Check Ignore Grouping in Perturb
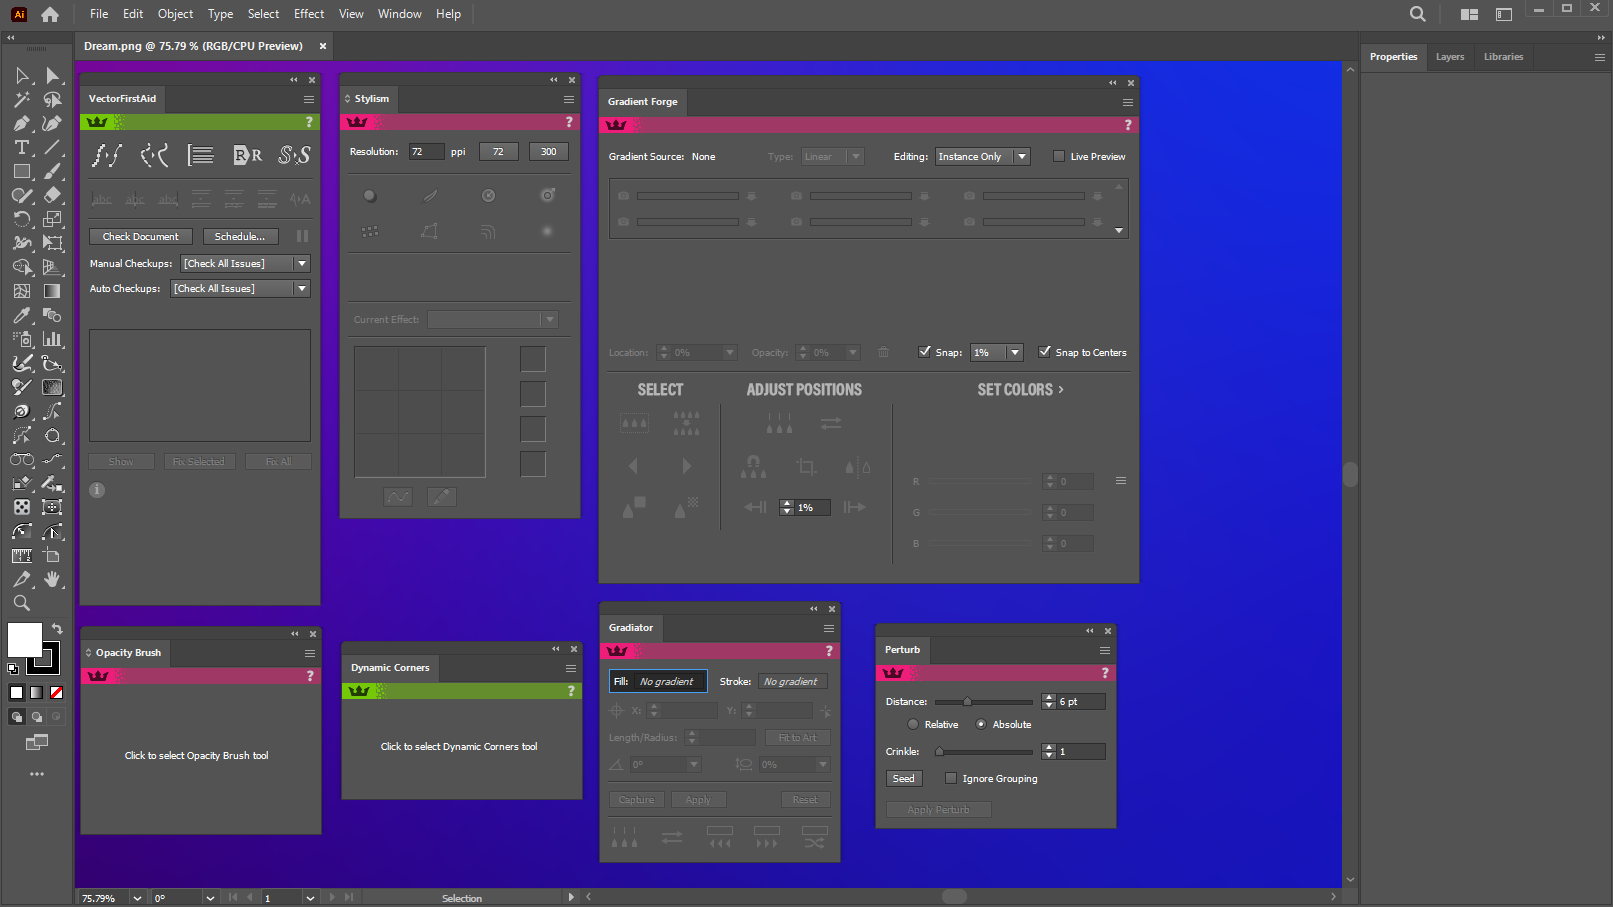This screenshot has height=907, width=1613. tap(951, 778)
